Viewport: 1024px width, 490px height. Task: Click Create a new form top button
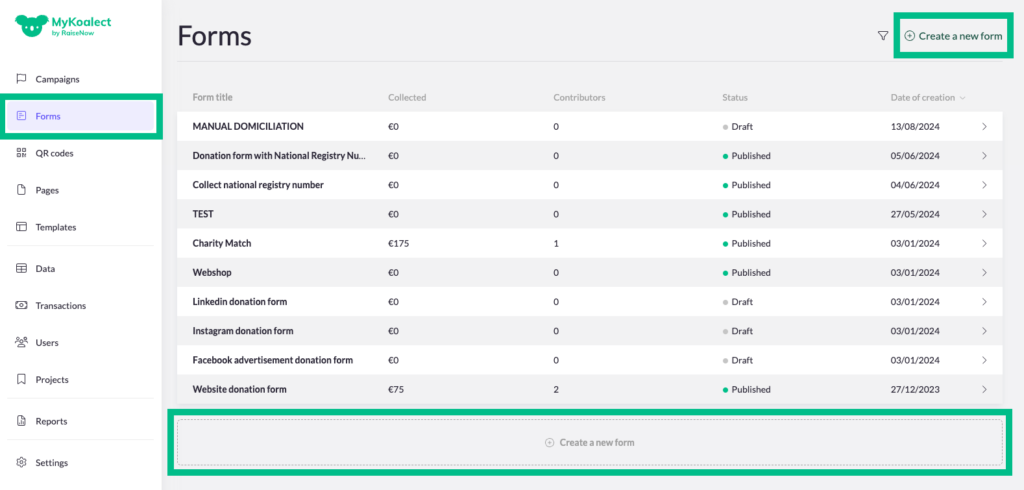coord(952,36)
